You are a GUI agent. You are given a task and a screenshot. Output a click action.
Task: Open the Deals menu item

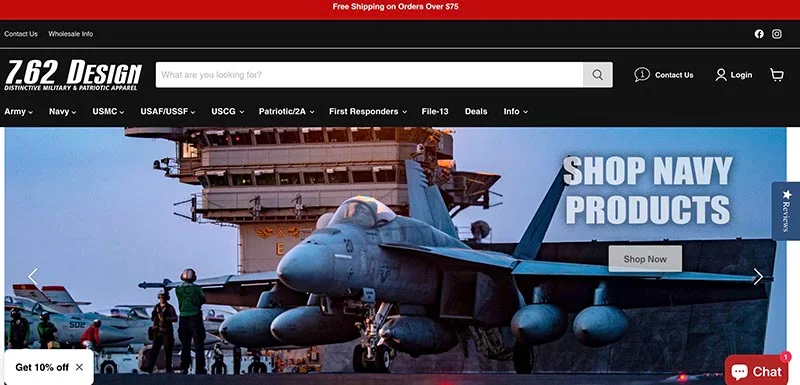(x=476, y=111)
